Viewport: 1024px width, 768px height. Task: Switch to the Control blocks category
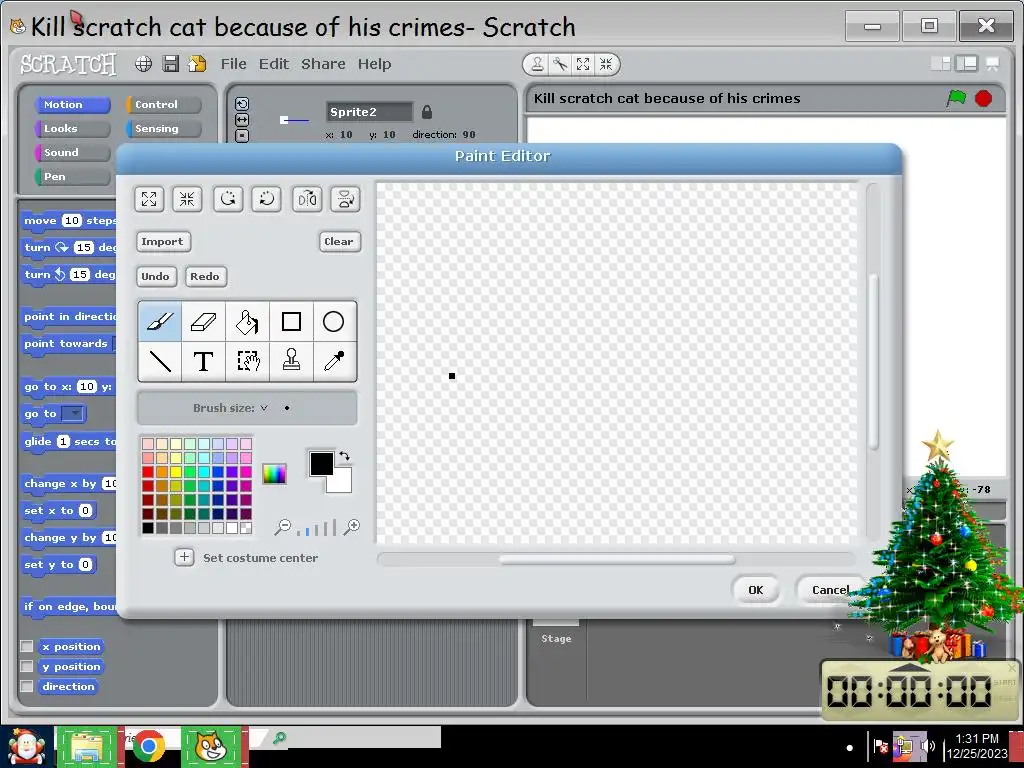coord(163,104)
